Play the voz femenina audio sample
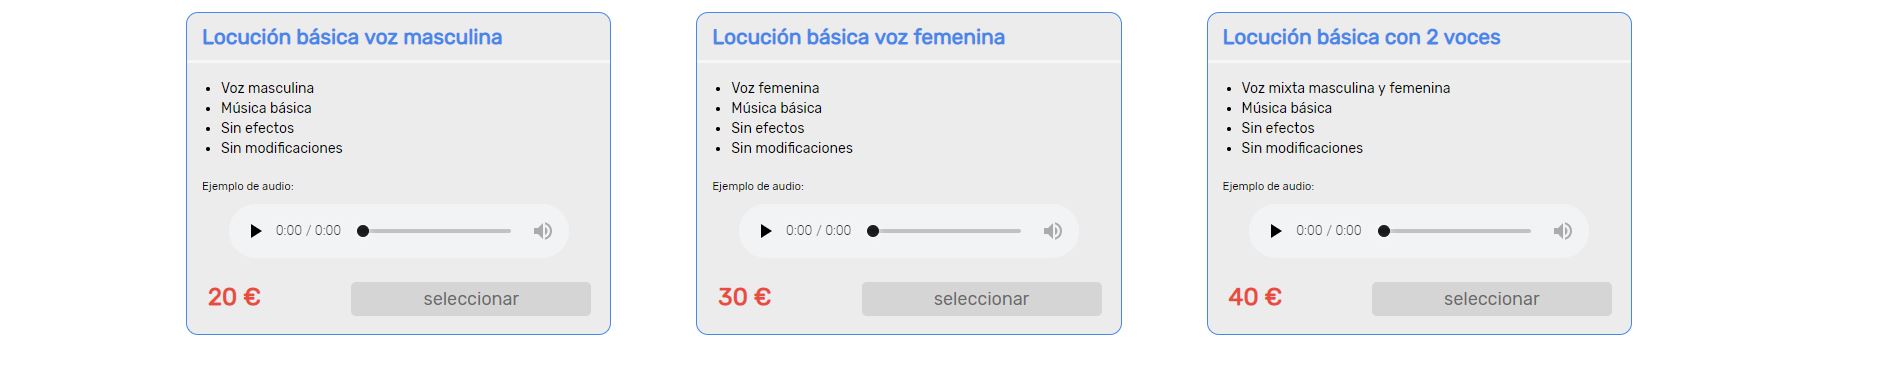This screenshot has height=376, width=1900. click(765, 231)
